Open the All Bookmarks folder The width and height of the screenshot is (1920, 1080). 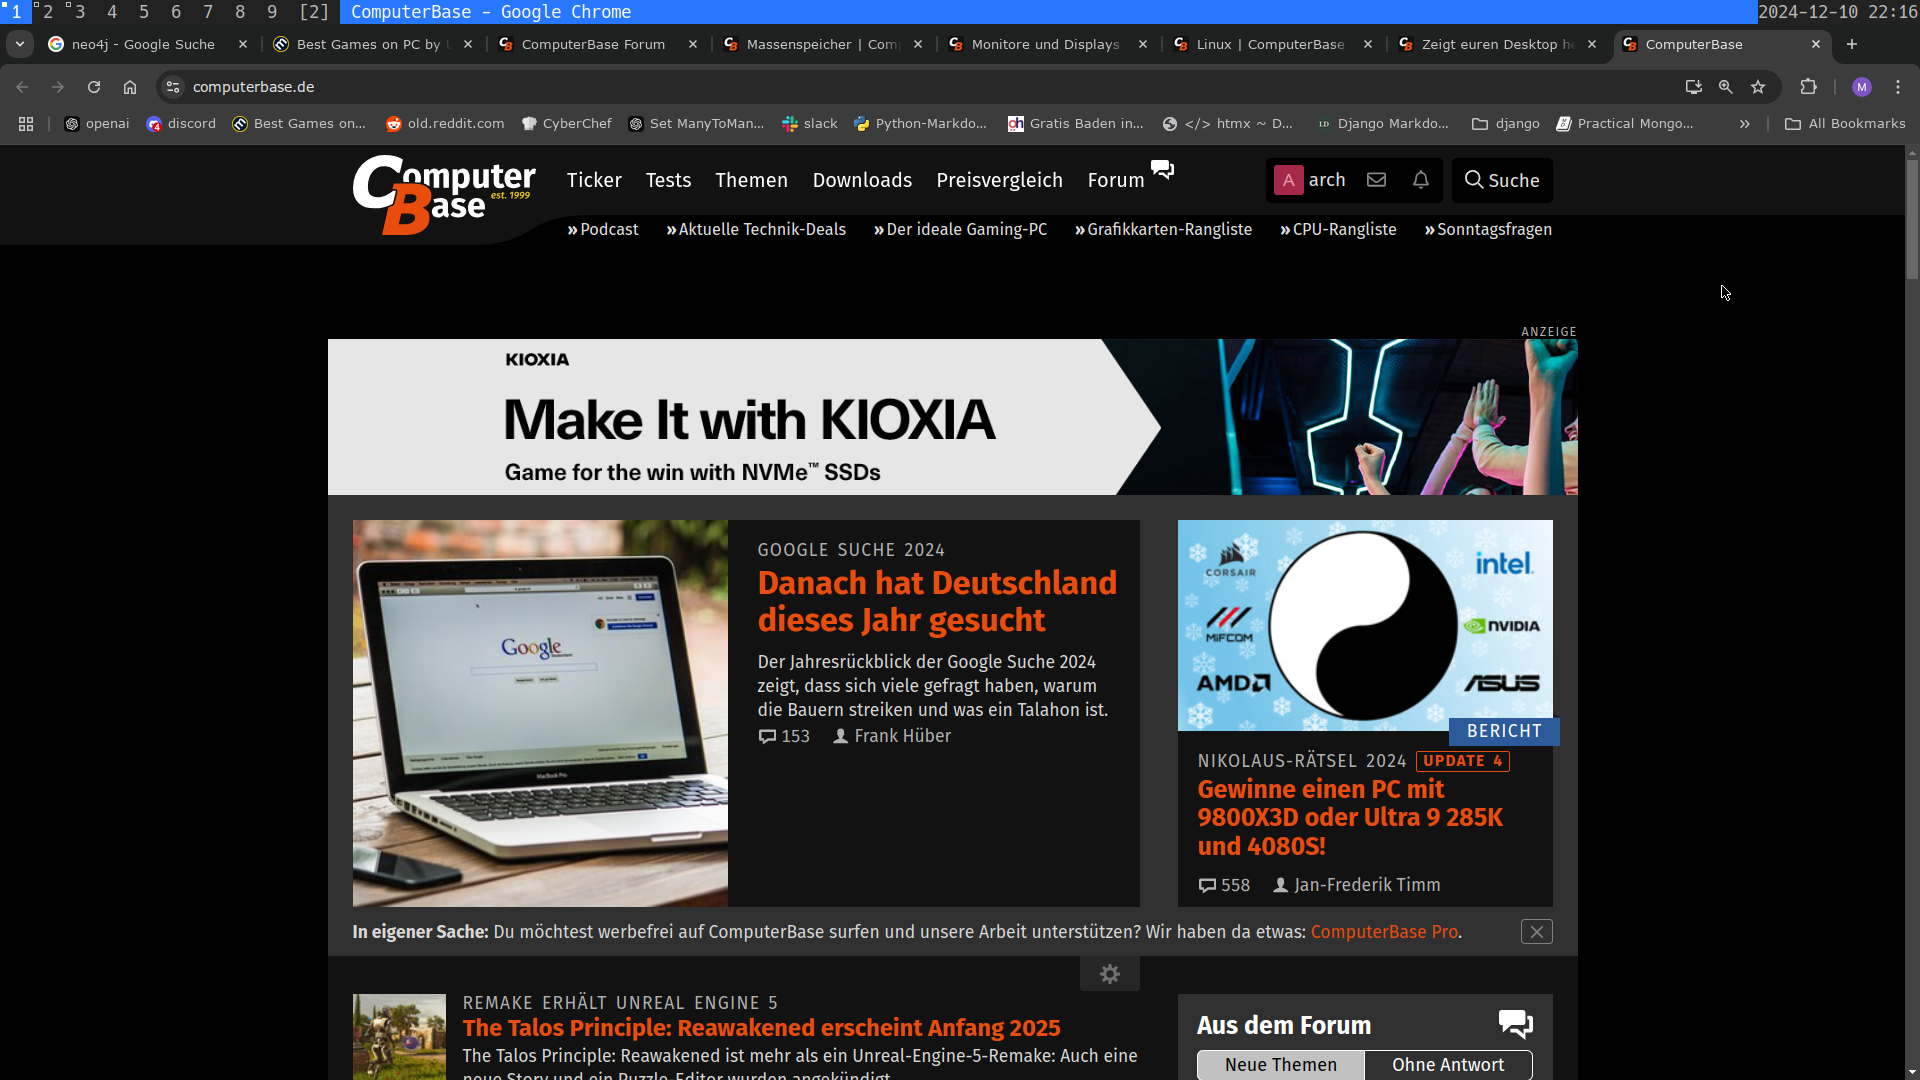tap(1845, 124)
